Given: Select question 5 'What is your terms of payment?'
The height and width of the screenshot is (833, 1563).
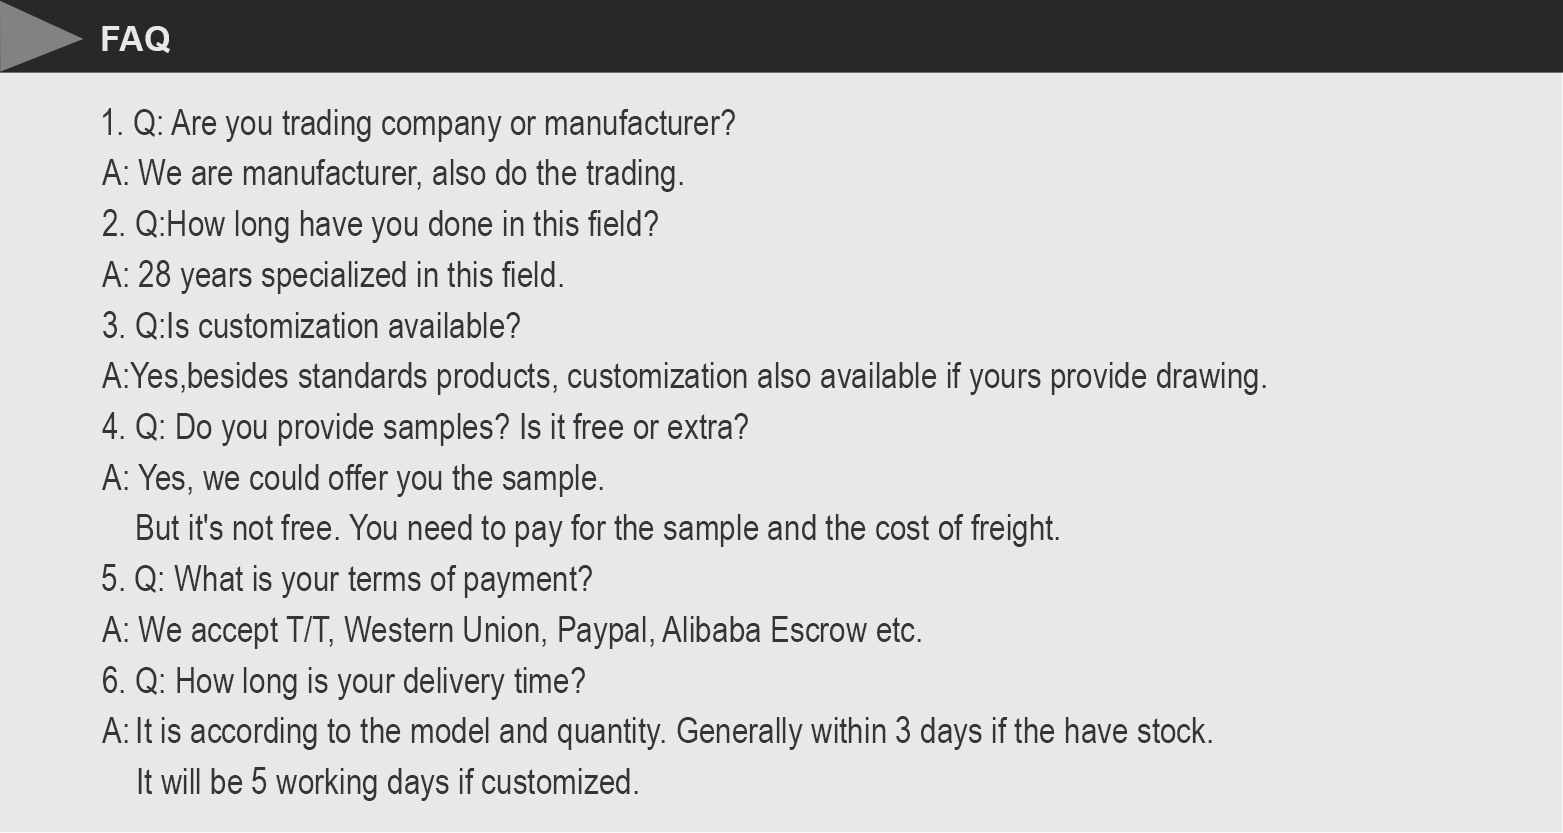Looking at the screenshot, I should tap(347, 580).
